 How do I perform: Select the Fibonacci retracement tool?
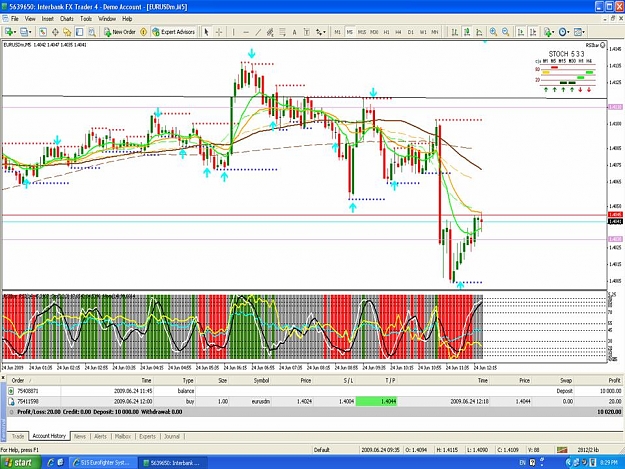282,32
